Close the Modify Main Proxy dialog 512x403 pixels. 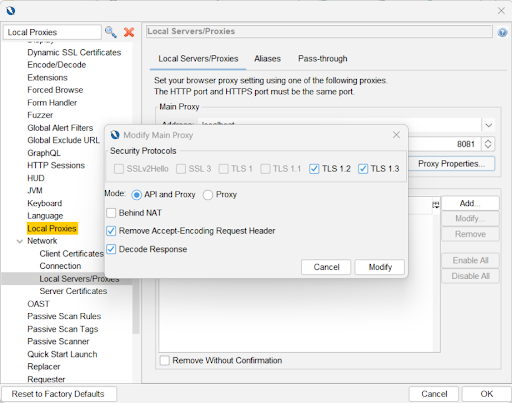coord(396,135)
